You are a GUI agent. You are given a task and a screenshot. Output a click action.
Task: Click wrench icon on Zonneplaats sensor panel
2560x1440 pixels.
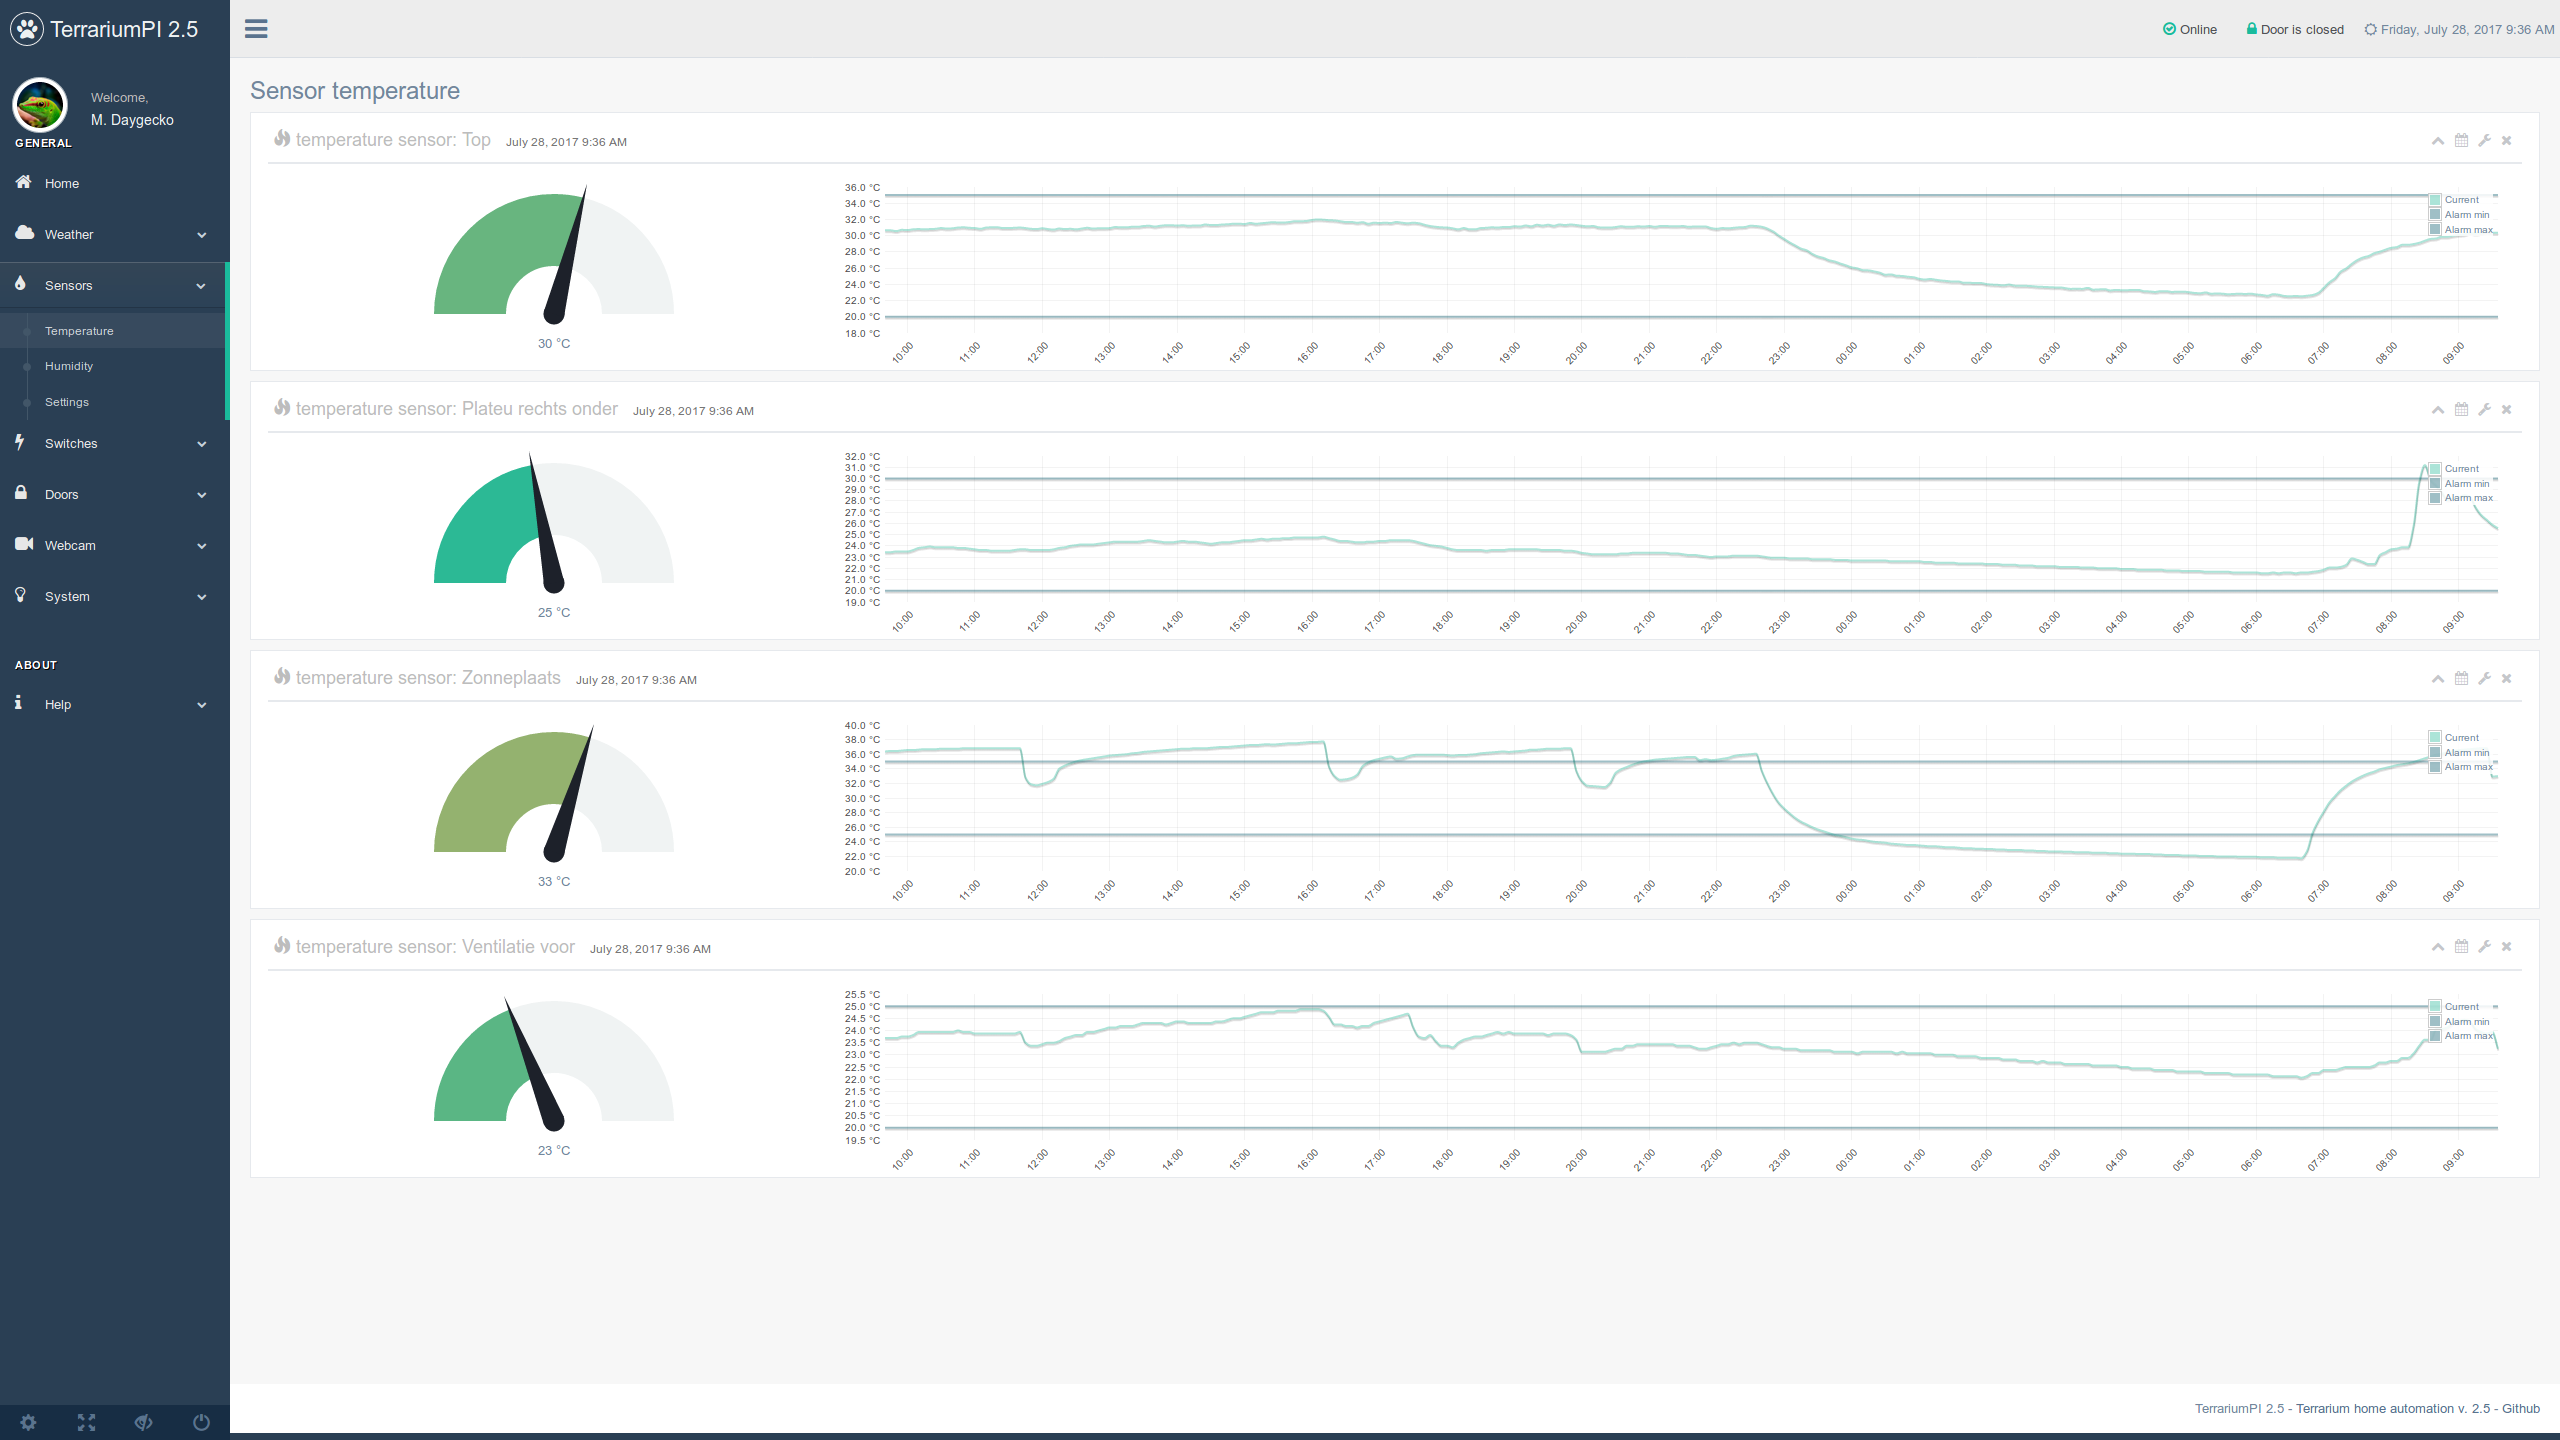[x=2484, y=679]
